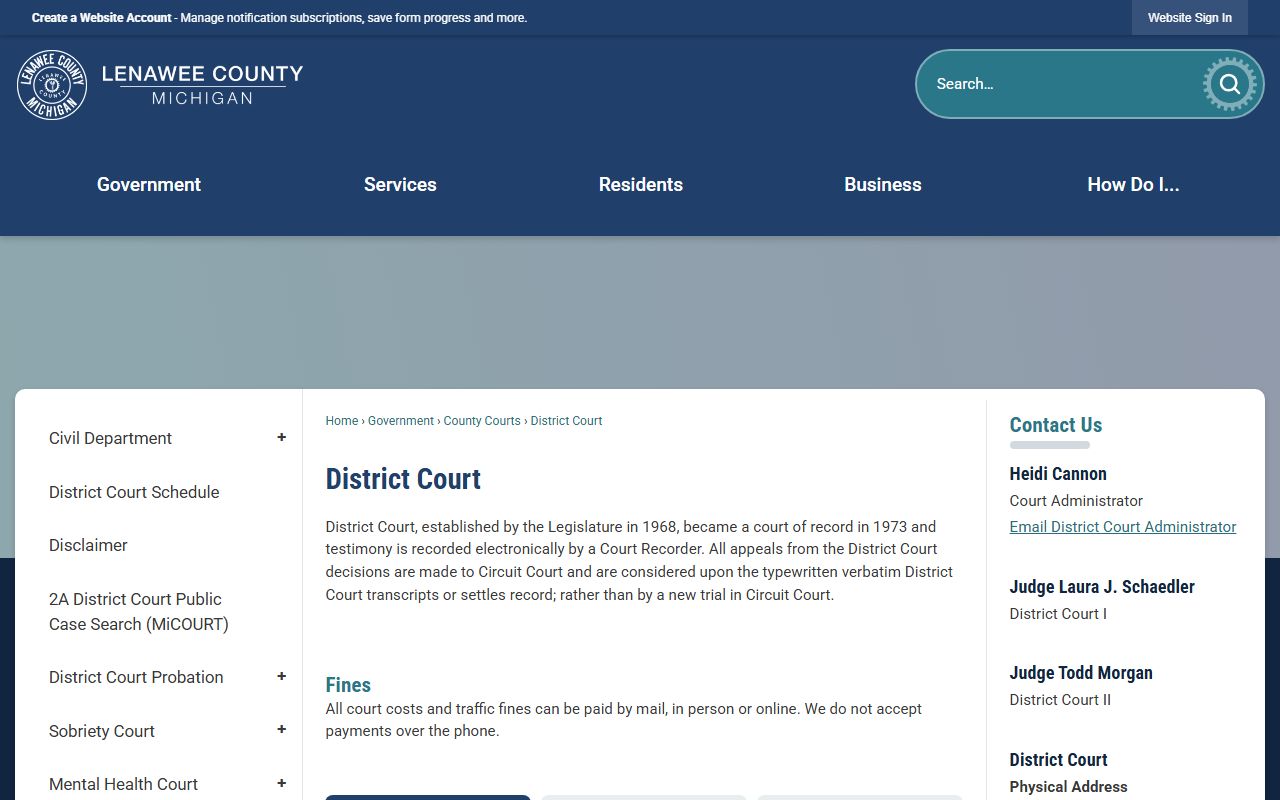Go to Home breadcrumb
The width and height of the screenshot is (1280, 800).
pyautogui.click(x=342, y=421)
